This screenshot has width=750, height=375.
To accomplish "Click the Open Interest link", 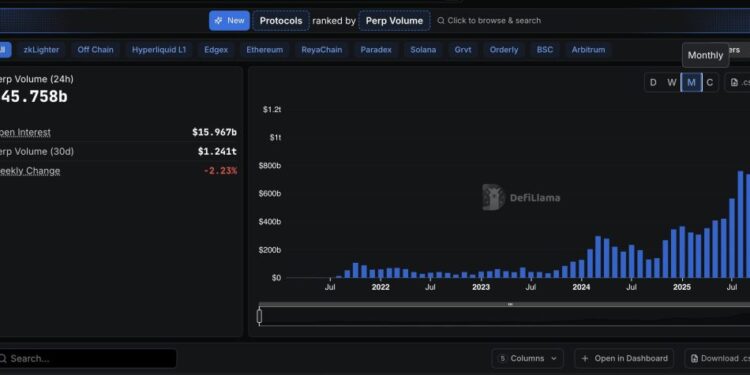I will pyautogui.click(x=25, y=132).
